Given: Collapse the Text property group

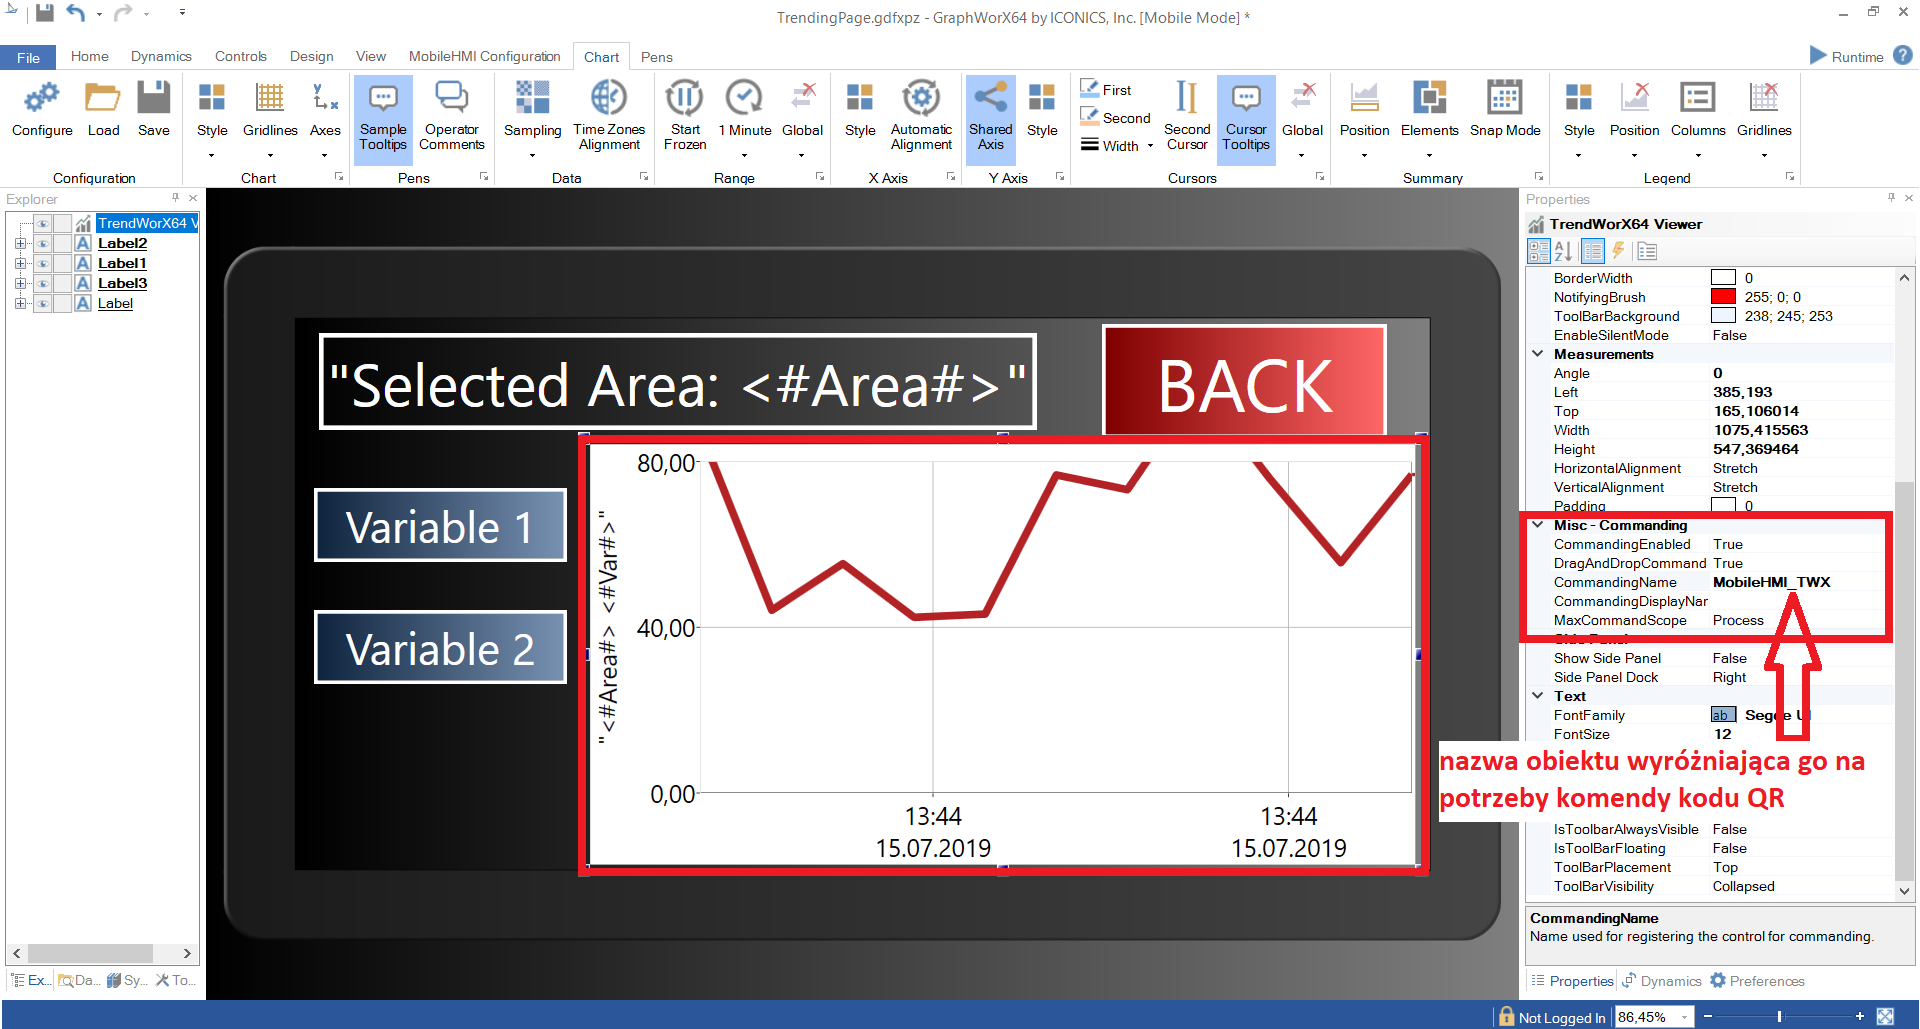Looking at the screenshot, I should [x=1538, y=696].
